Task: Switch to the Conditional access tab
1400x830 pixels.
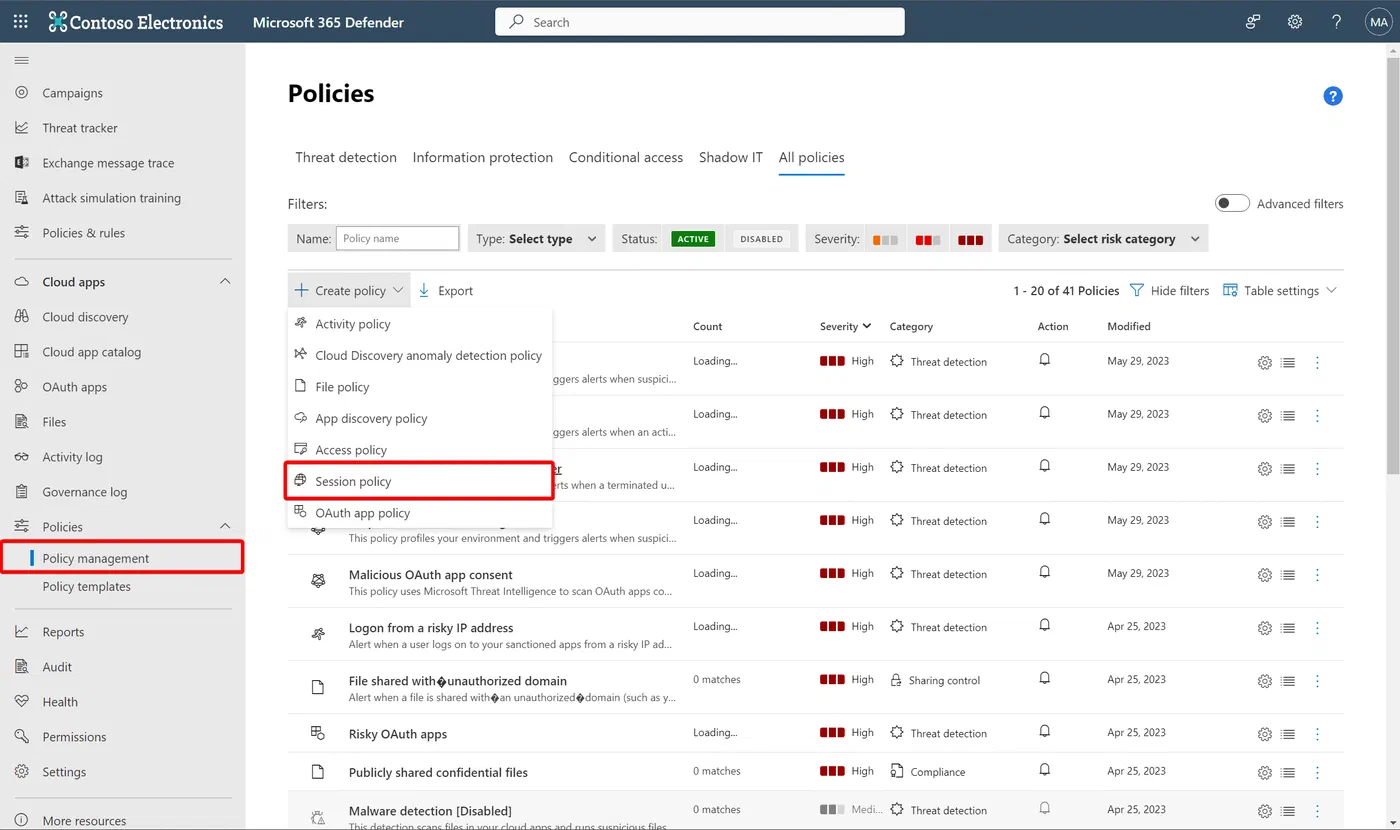Action: click(x=626, y=157)
